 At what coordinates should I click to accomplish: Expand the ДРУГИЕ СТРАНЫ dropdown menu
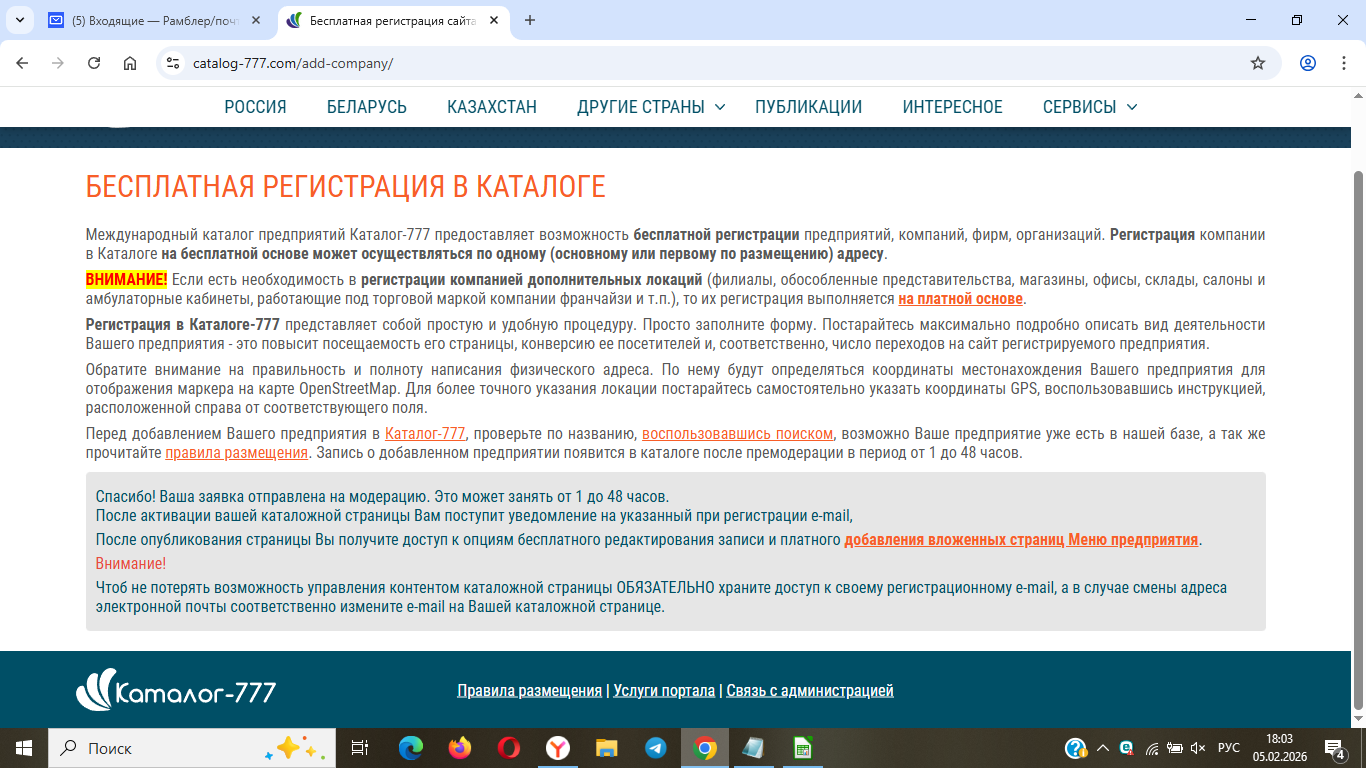pos(651,107)
